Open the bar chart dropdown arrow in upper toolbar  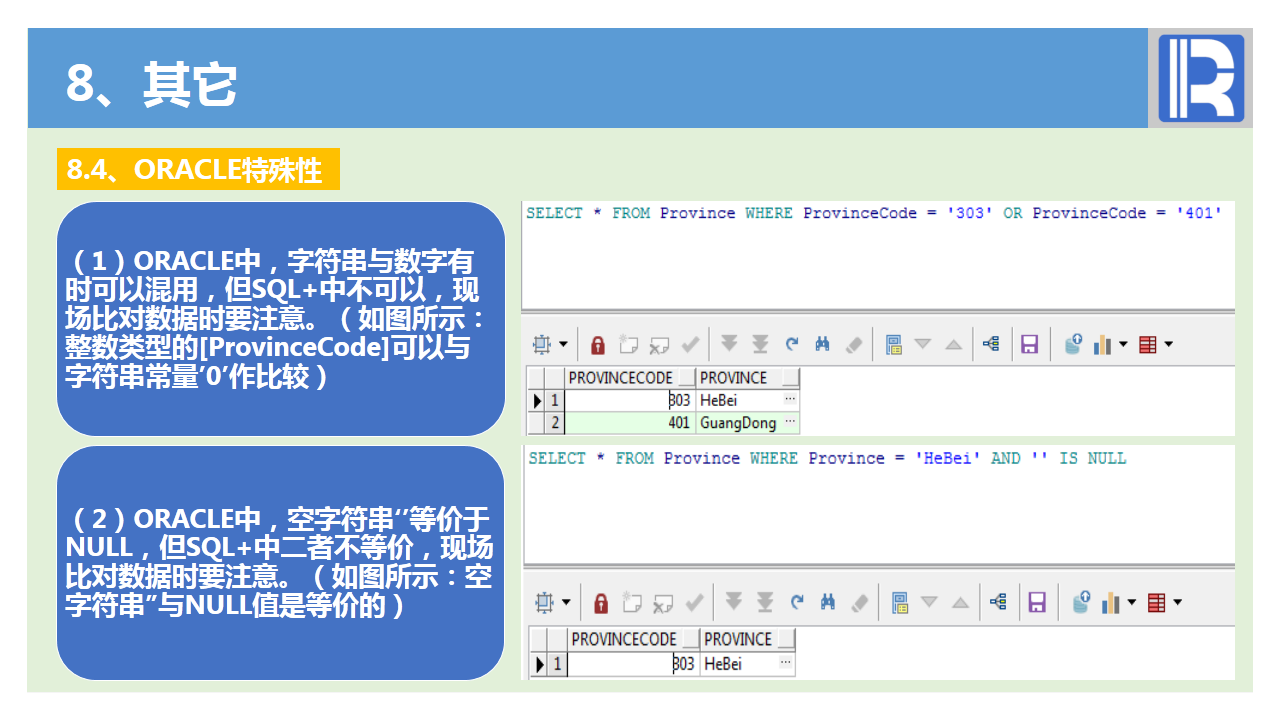pos(1123,345)
